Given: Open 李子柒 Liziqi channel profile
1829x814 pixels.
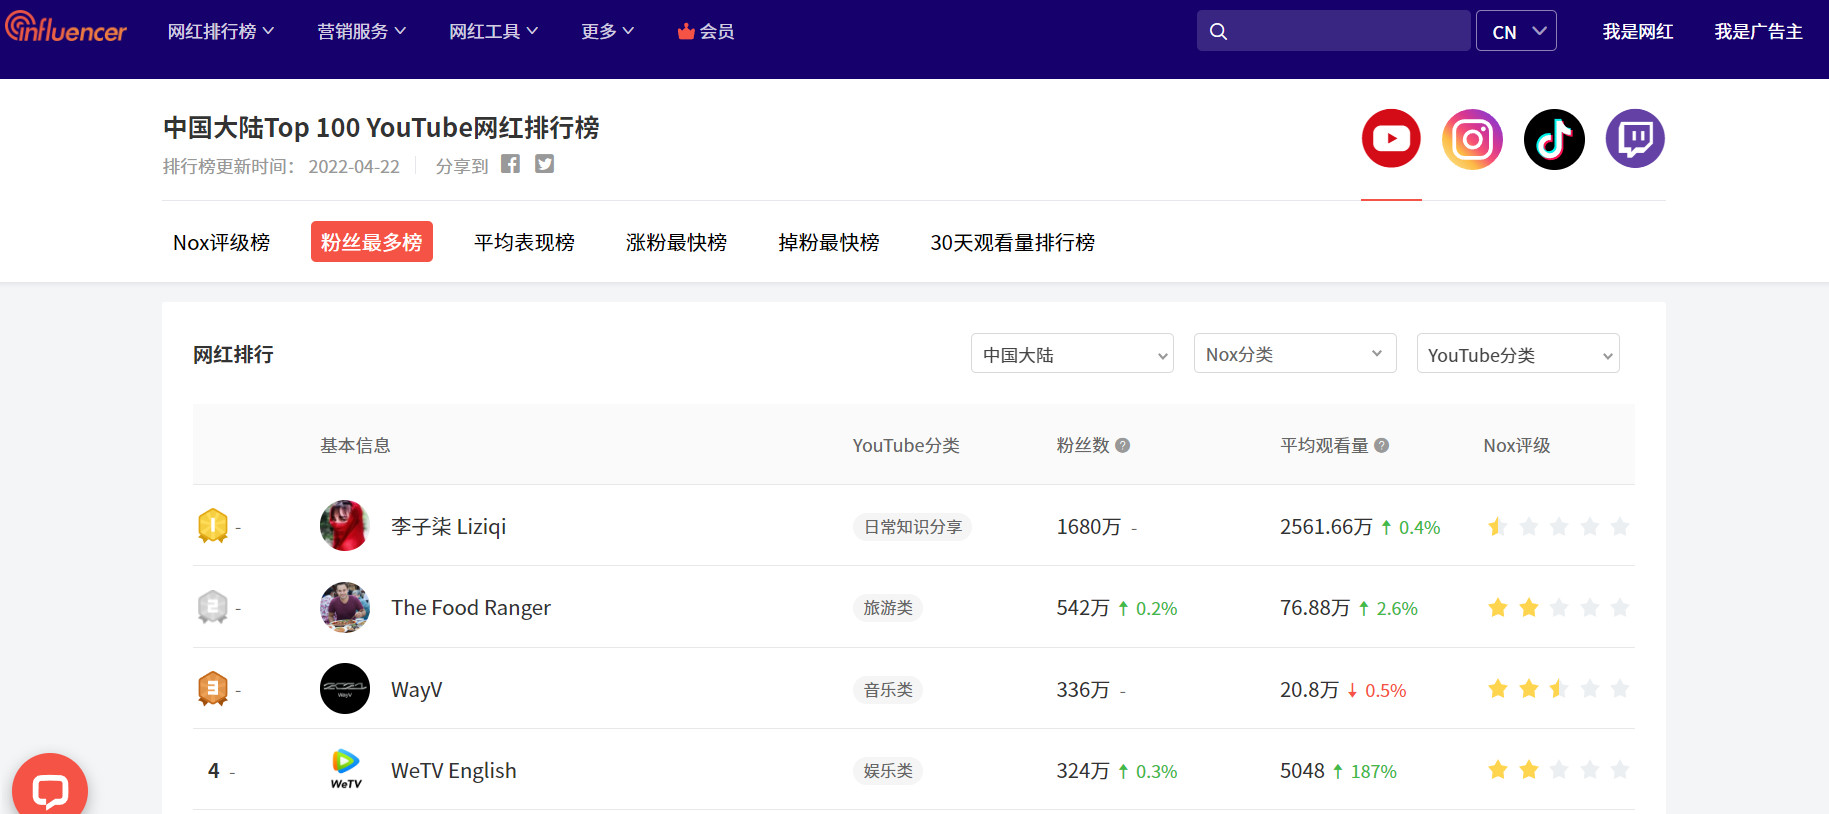Looking at the screenshot, I should point(448,527).
